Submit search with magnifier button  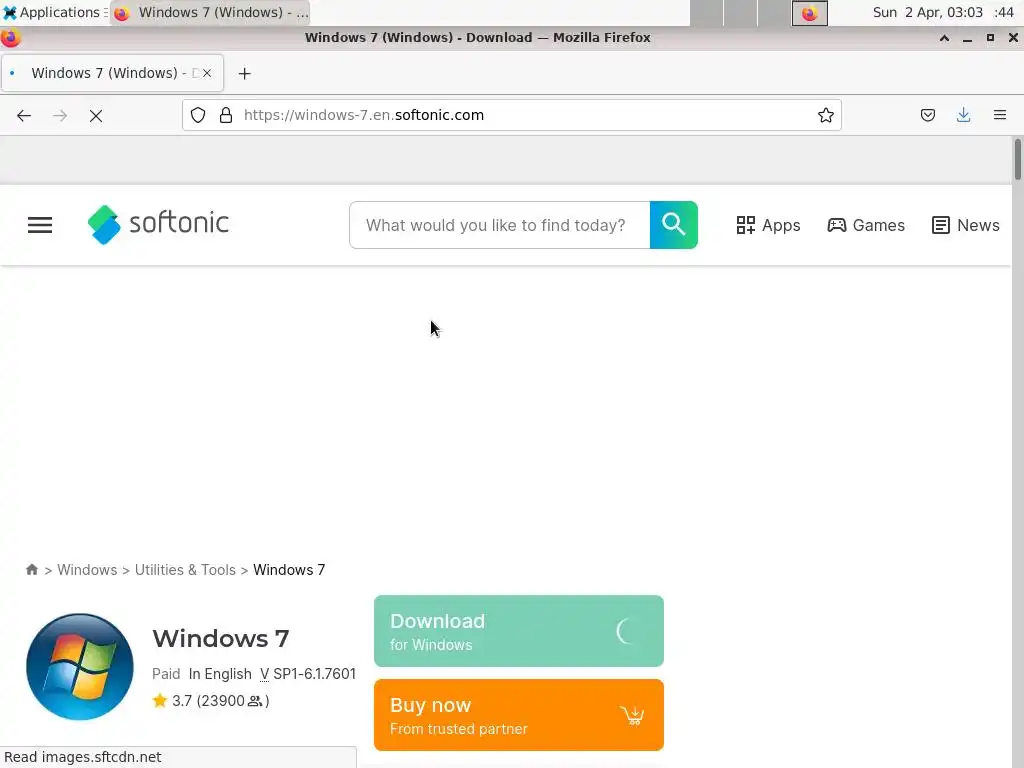coord(673,225)
